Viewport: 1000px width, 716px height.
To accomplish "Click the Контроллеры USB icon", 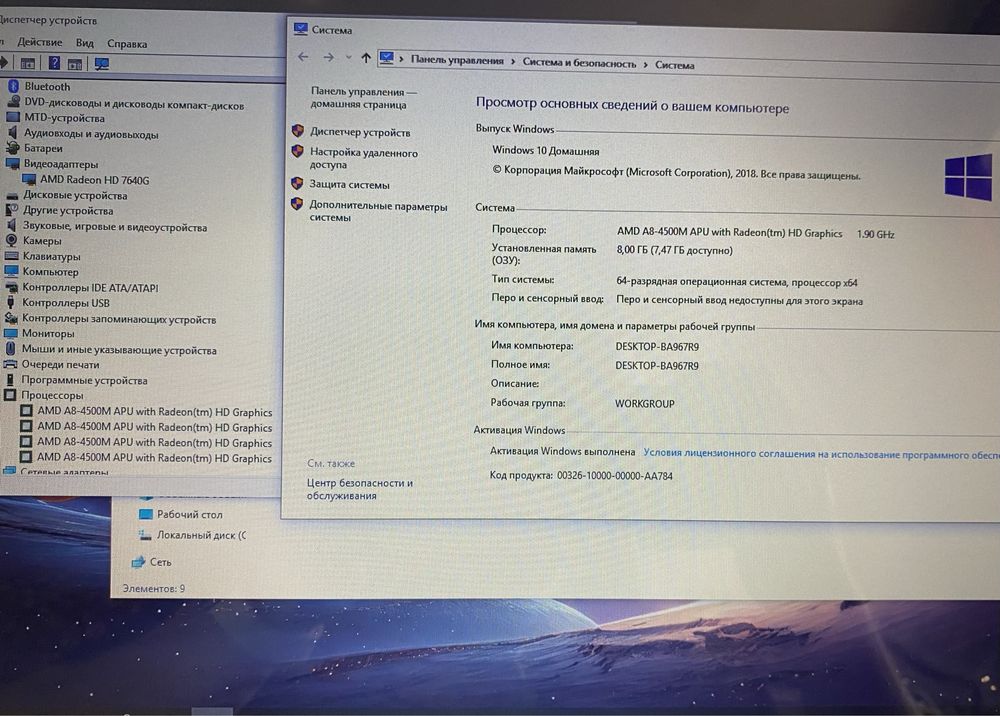I will (11, 302).
